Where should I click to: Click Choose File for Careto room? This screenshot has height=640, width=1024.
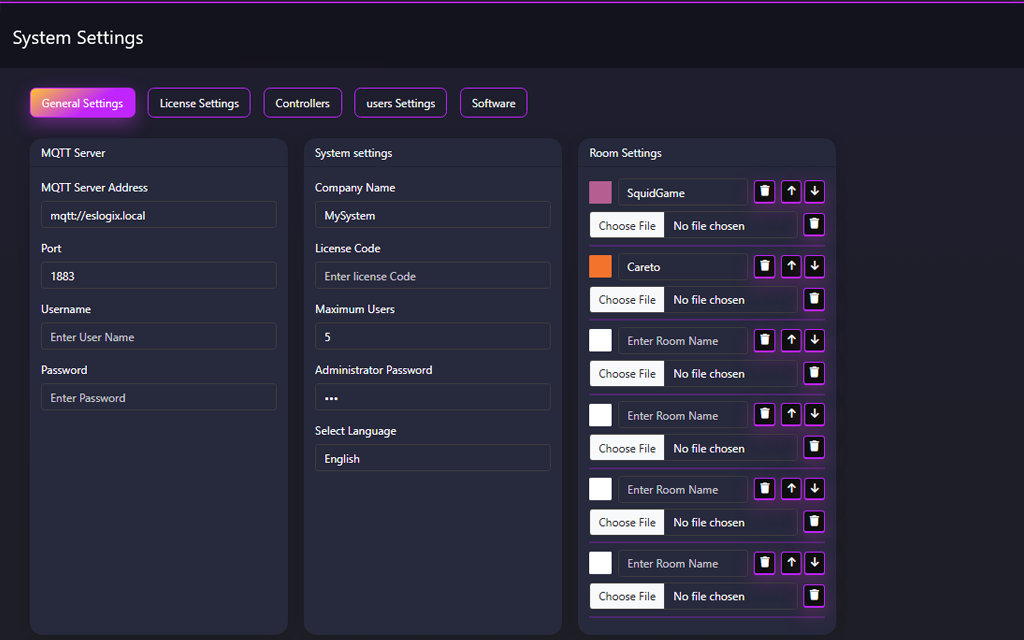click(x=627, y=300)
